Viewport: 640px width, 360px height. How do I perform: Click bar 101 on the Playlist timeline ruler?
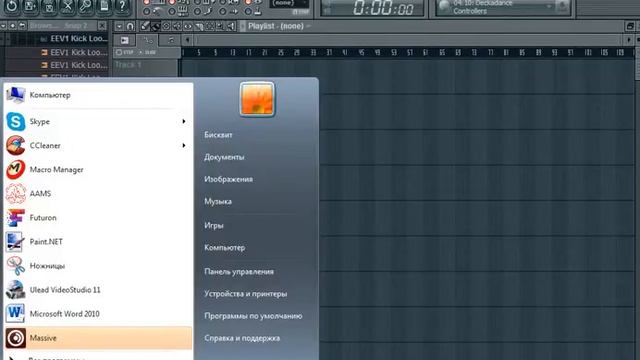(588, 52)
